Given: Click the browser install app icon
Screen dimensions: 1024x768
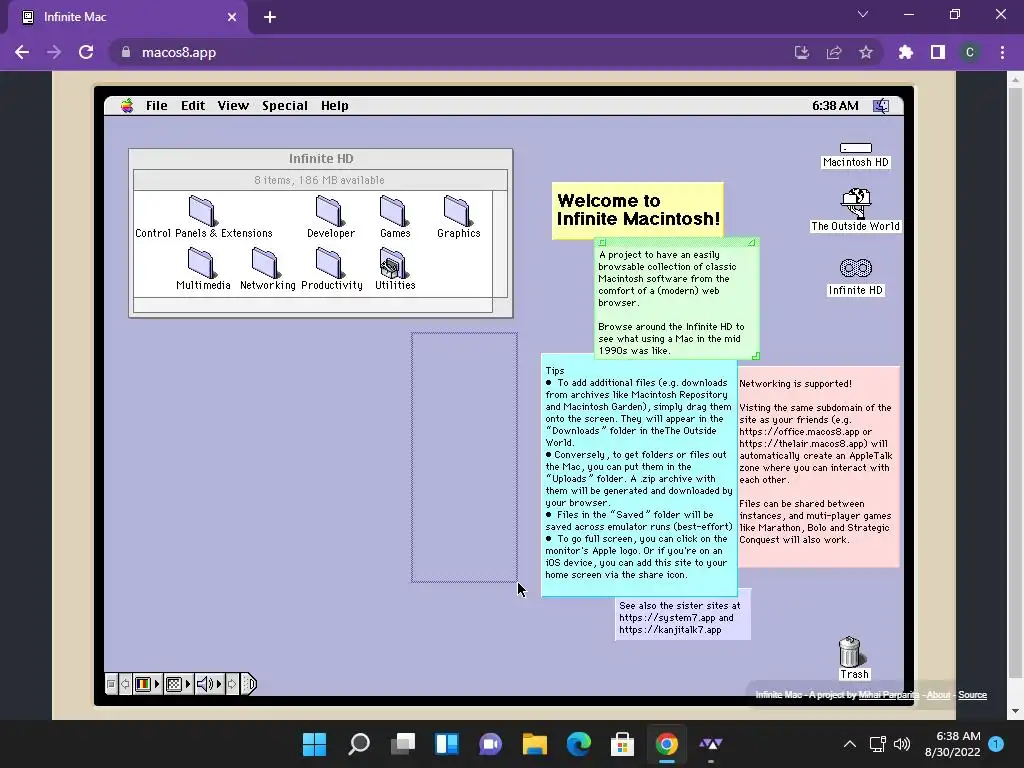Looking at the screenshot, I should click(x=802, y=52).
